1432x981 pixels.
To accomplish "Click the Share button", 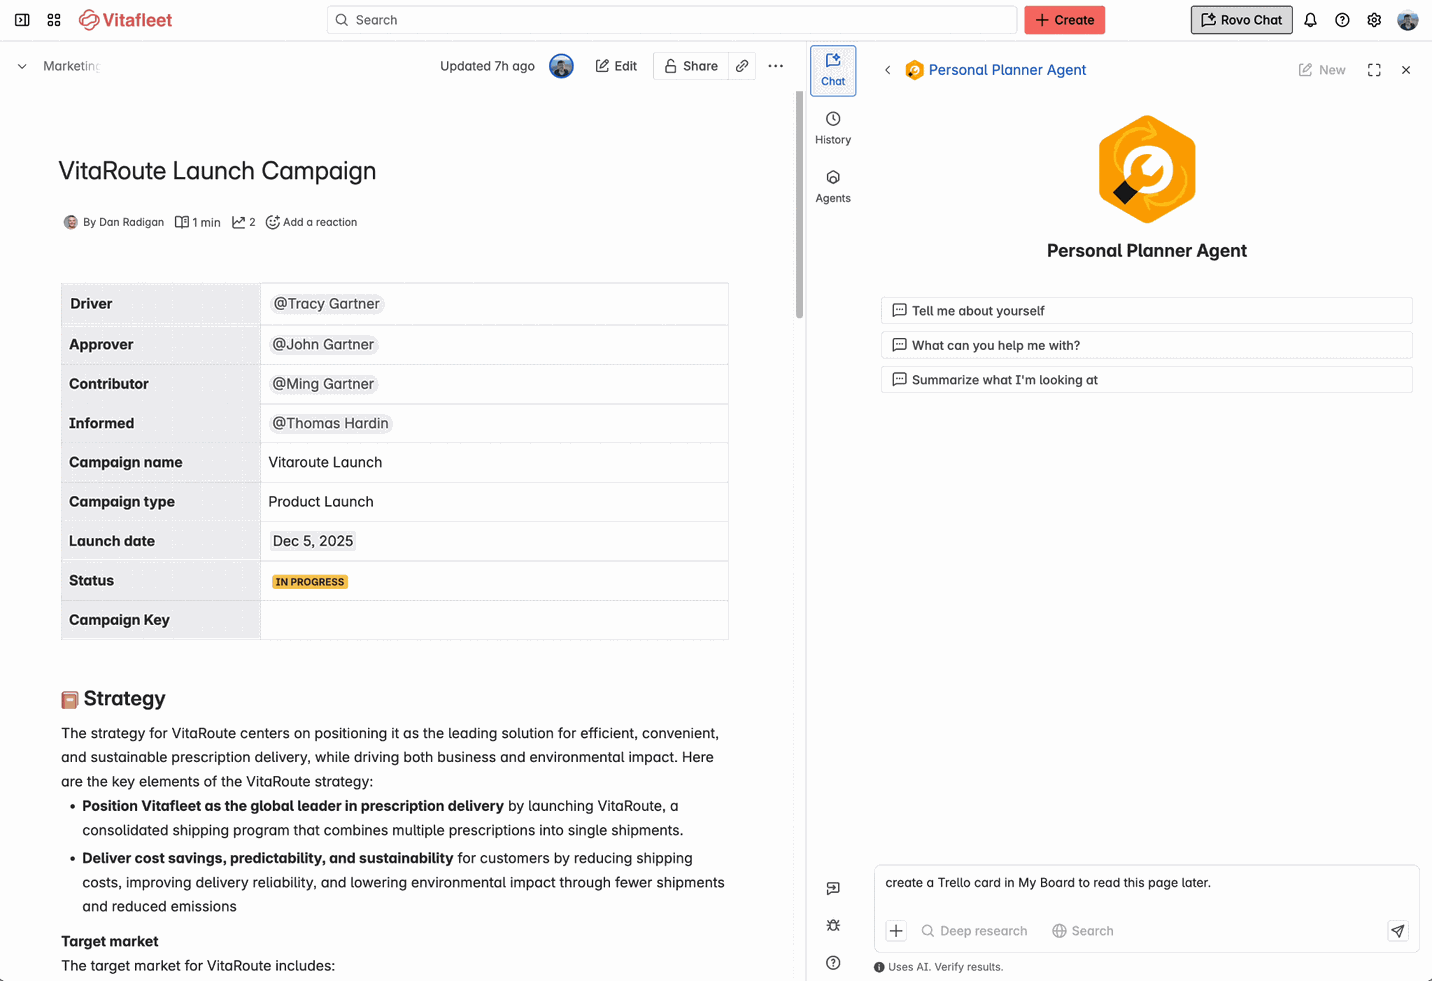I will click(x=691, y=66).
